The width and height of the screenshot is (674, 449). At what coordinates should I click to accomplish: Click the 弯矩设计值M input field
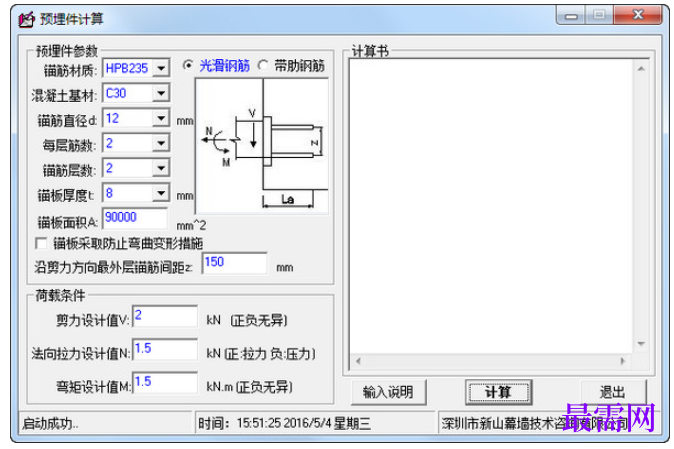(165, 382)
